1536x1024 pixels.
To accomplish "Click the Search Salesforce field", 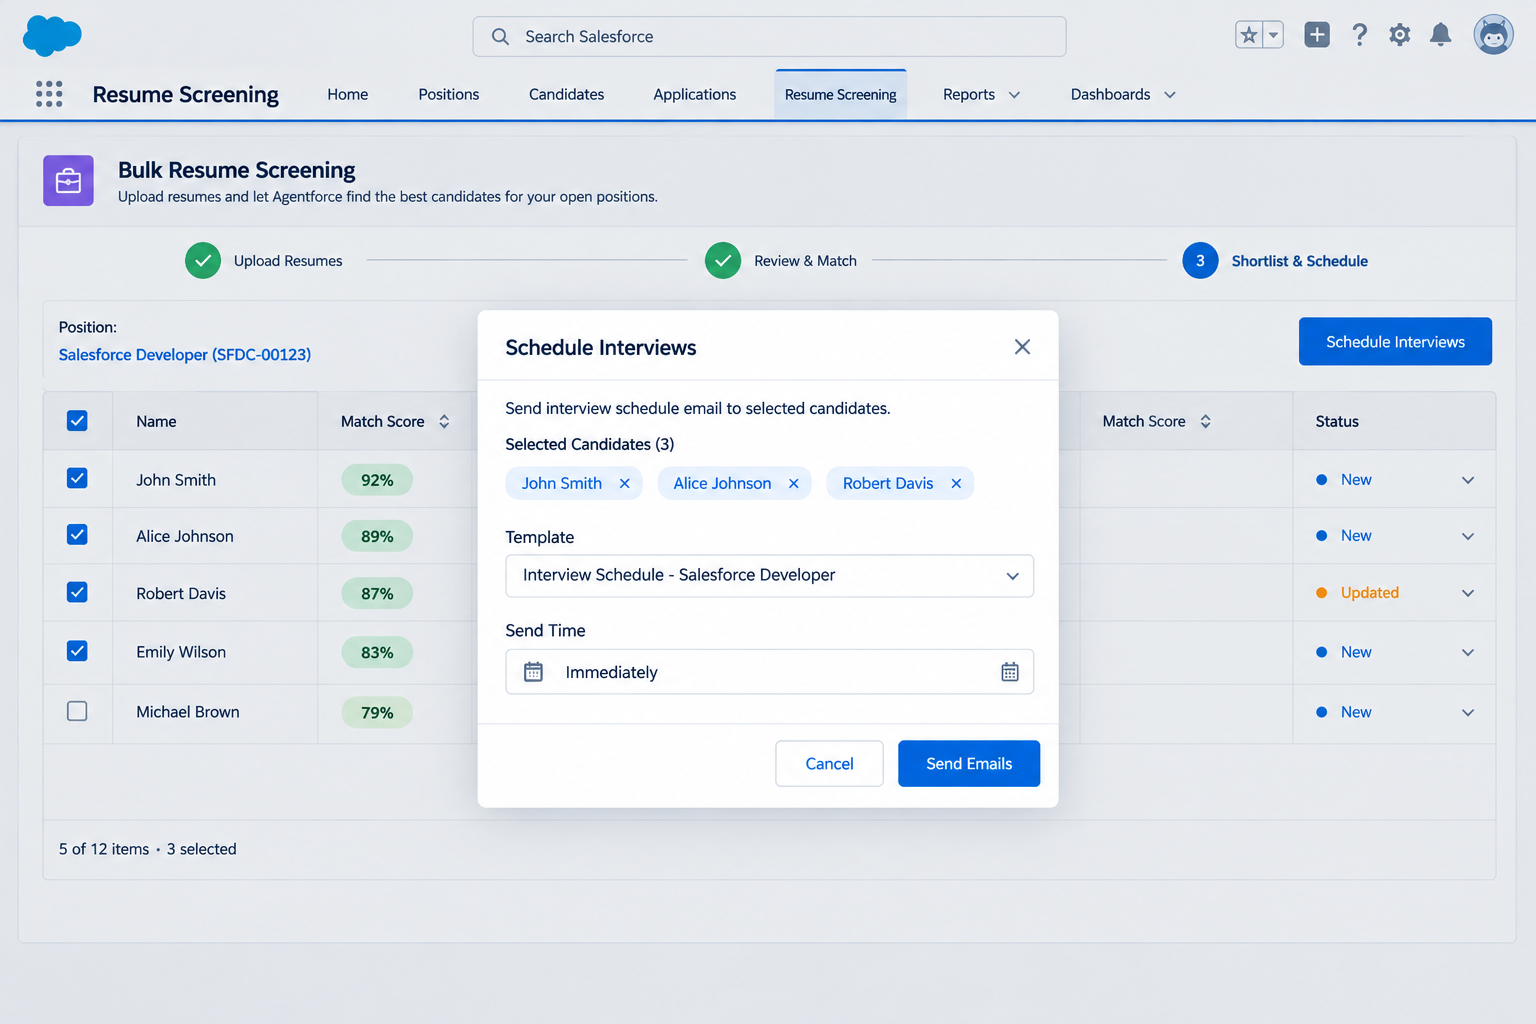I will tap(769, 36).
